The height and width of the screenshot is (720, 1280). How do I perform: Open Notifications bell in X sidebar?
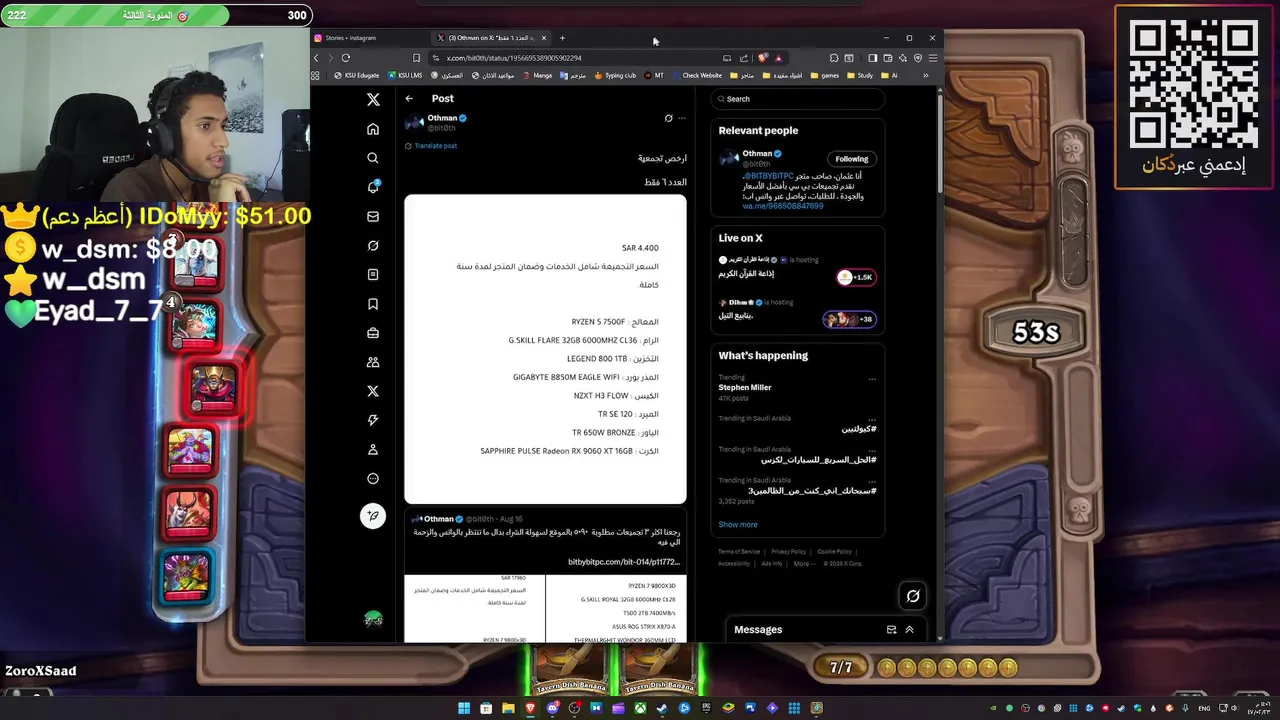pos(373,187)
